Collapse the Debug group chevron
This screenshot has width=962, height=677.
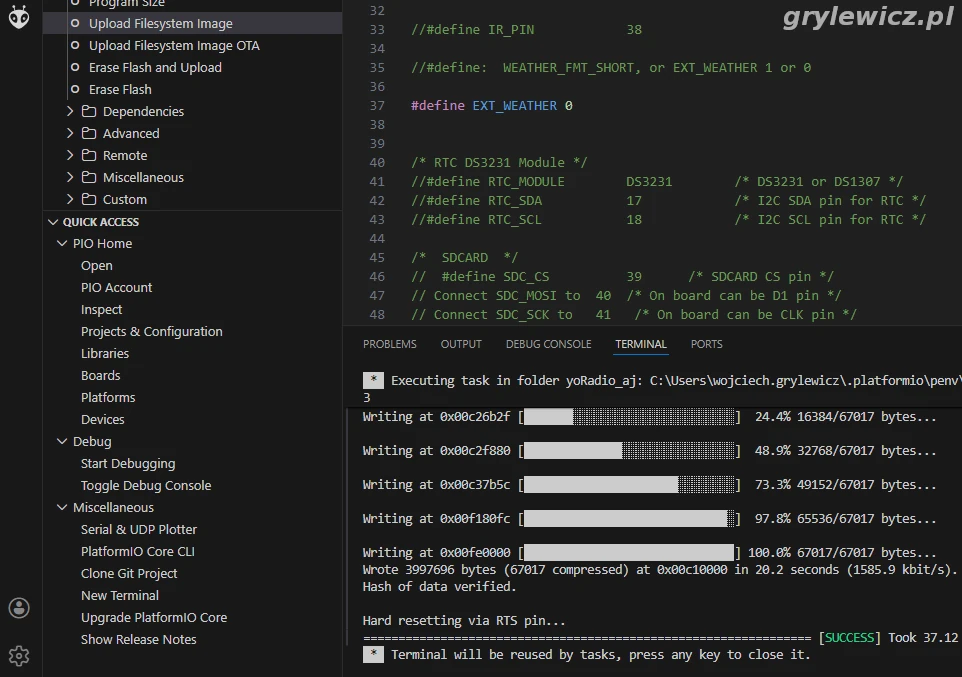click(62, 441)
